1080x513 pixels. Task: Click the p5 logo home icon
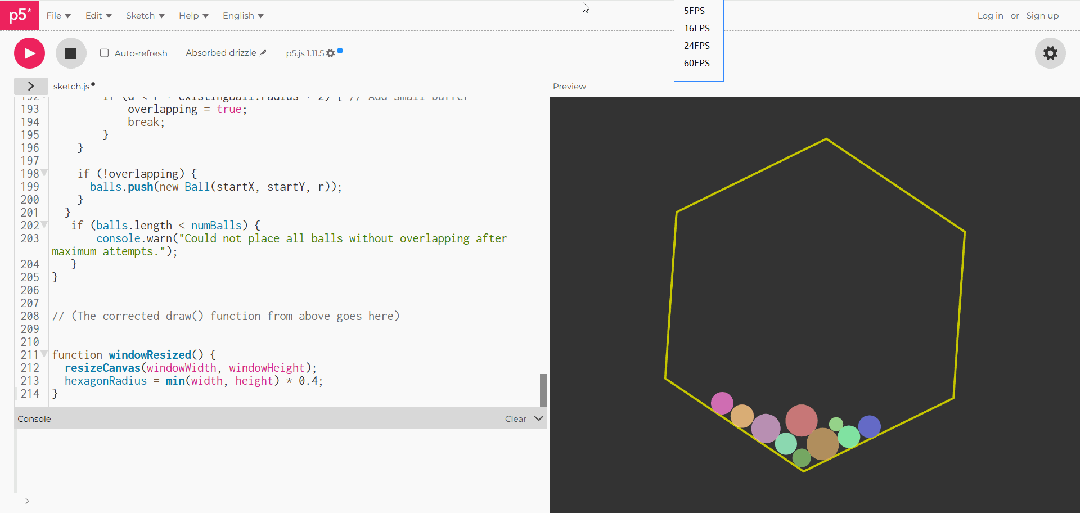[x=19, y=15]
